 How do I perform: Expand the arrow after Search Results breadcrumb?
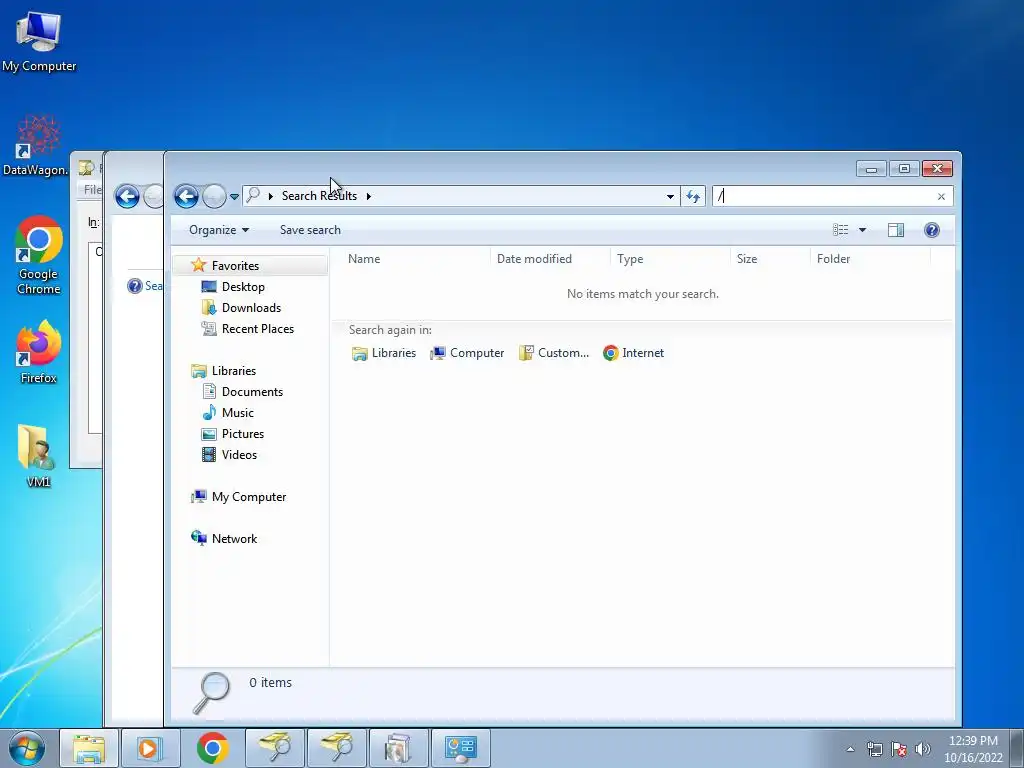pyautogui.click(x=368, y=196)
